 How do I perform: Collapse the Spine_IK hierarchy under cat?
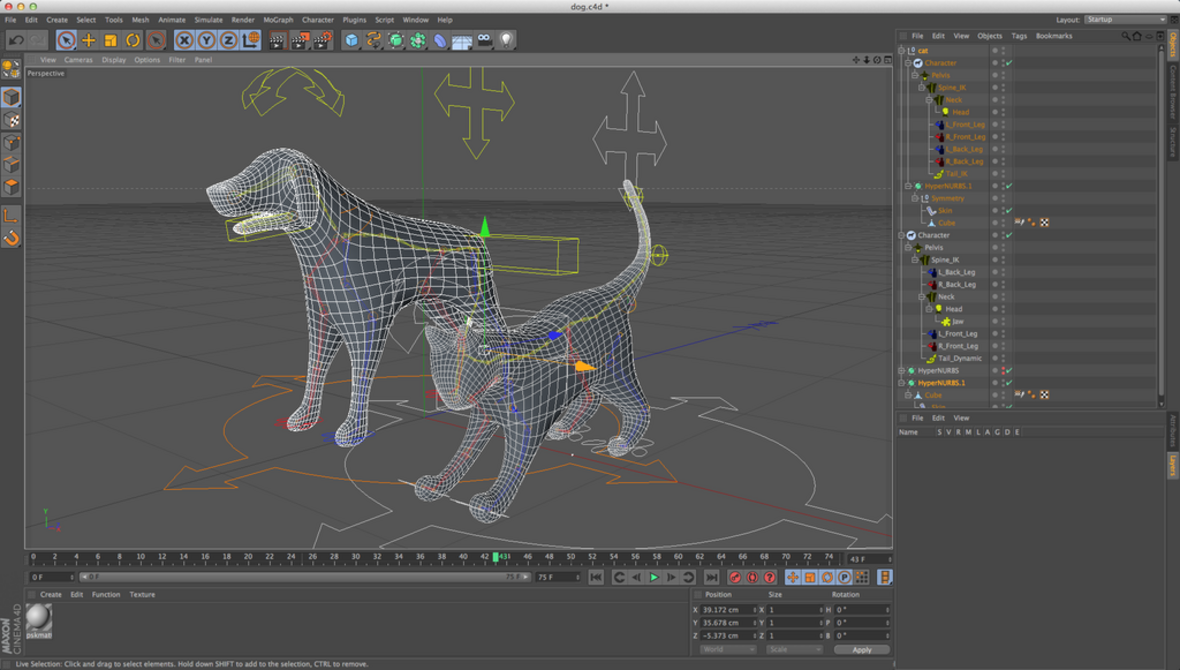pos(922,88)
